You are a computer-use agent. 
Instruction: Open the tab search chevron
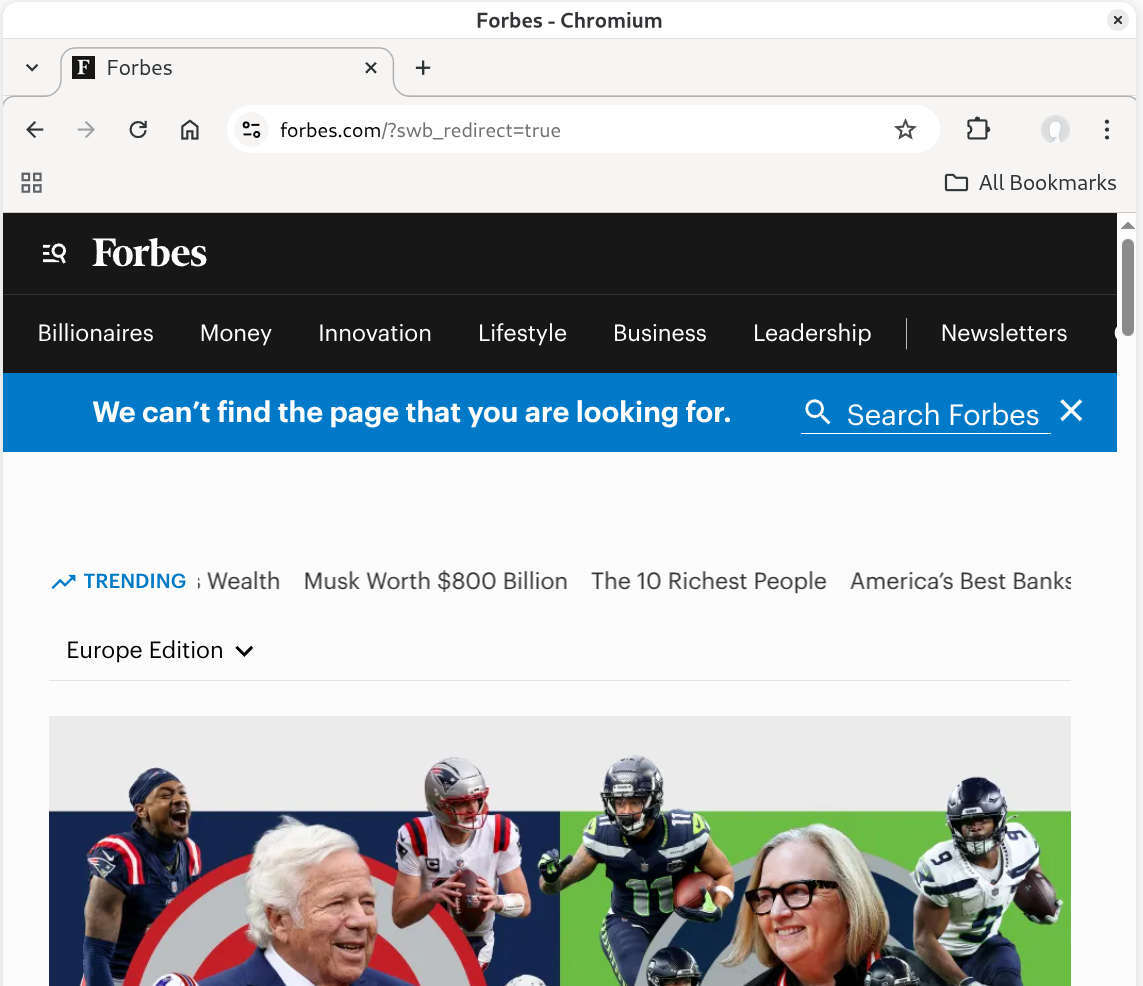[x=30, y=68]
